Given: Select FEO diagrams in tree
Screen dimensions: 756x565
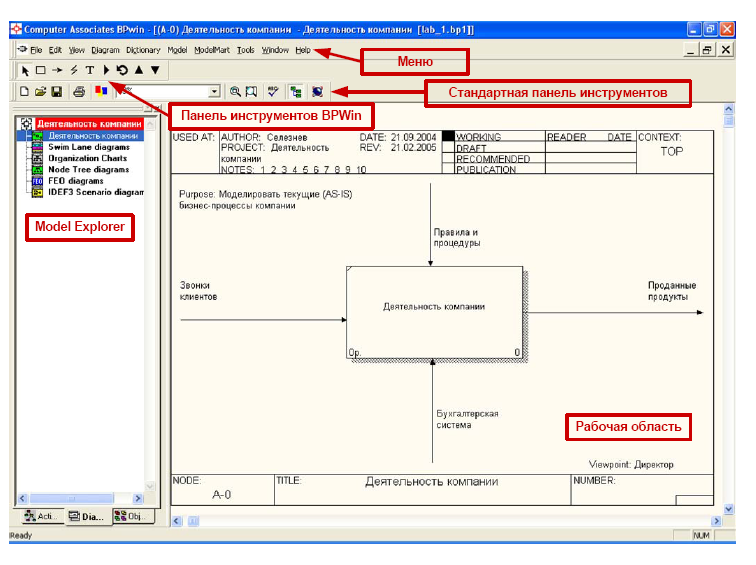Looking at the screenshot, I should tap(76, 181).
